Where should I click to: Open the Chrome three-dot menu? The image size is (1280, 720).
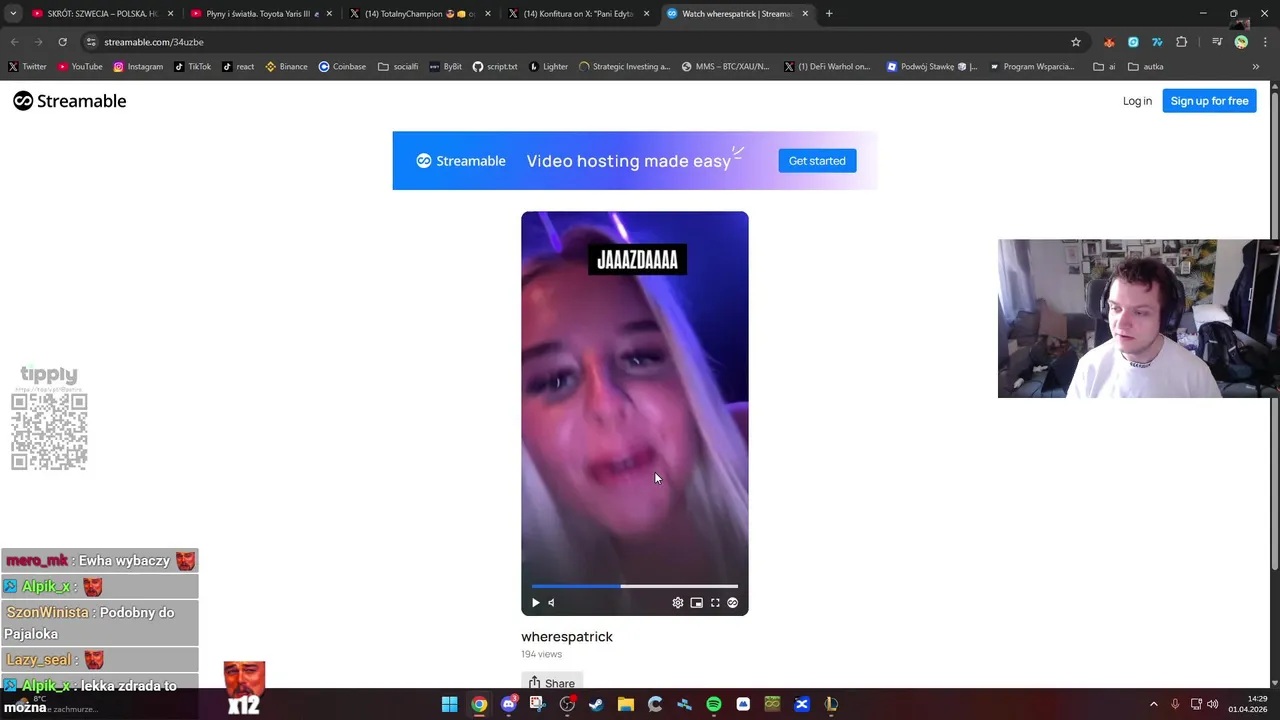(x=1265, y=42)
